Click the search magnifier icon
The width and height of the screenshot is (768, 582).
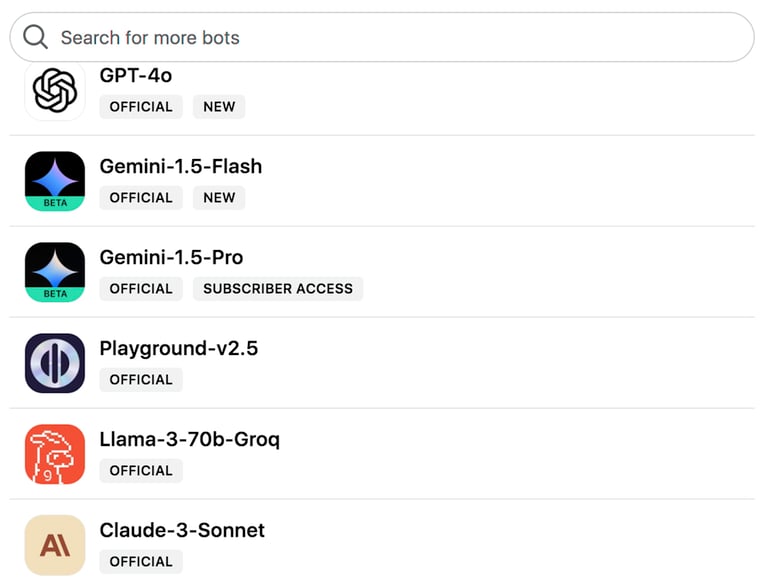pos(35,38)
